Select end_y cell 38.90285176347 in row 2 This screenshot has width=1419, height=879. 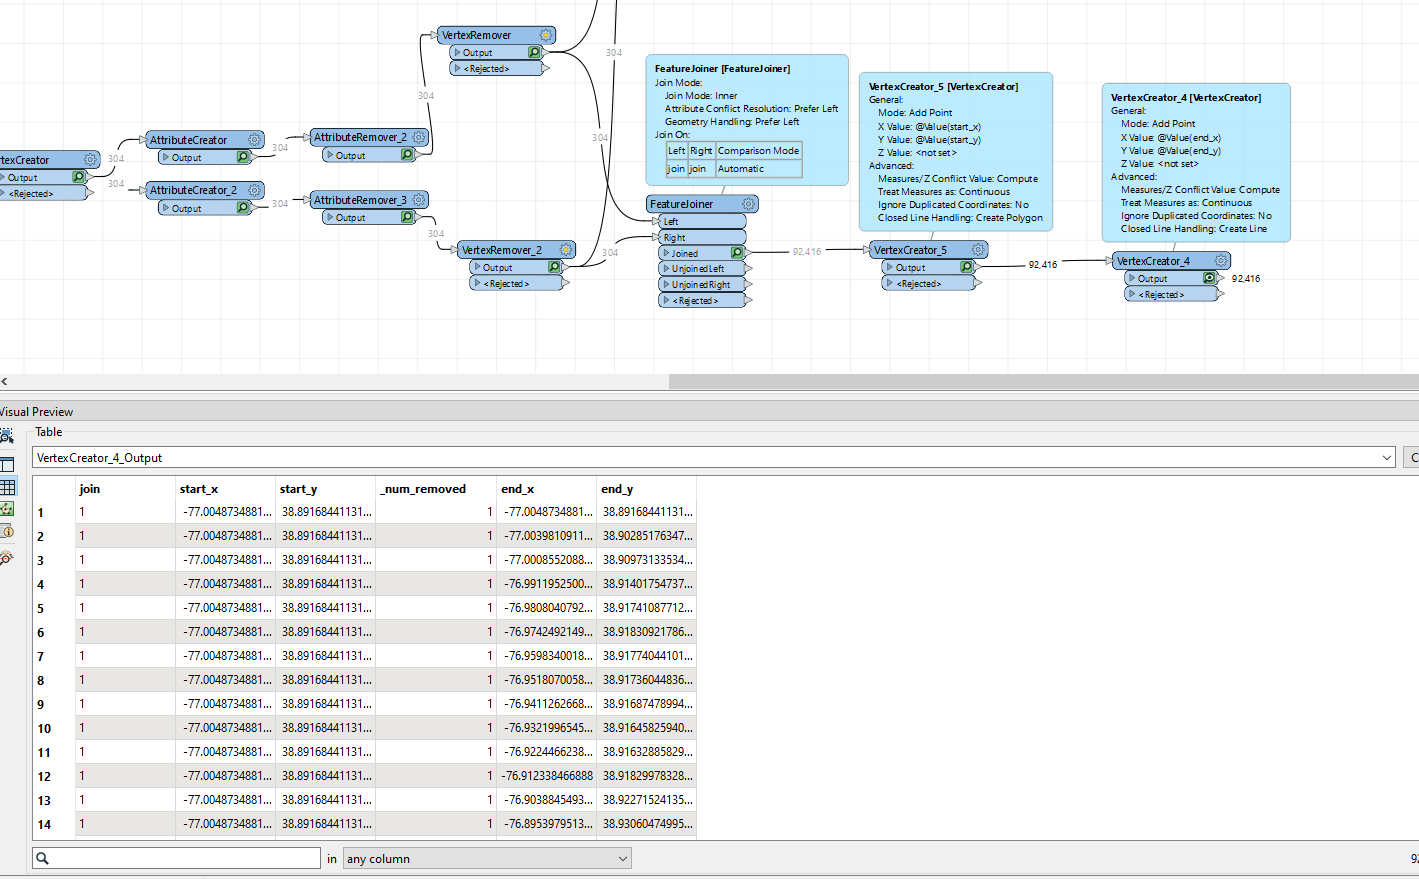point(646,536)
